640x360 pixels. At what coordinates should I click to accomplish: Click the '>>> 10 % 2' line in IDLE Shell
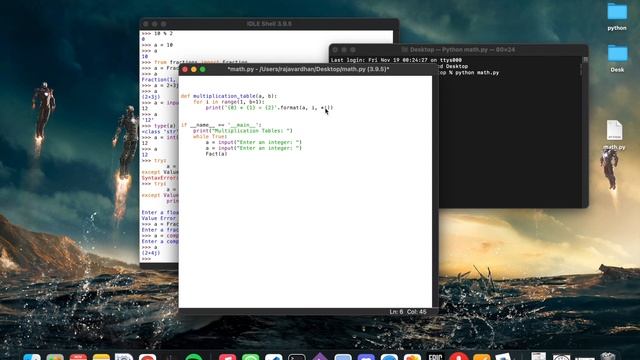click(x=157, y=33)
